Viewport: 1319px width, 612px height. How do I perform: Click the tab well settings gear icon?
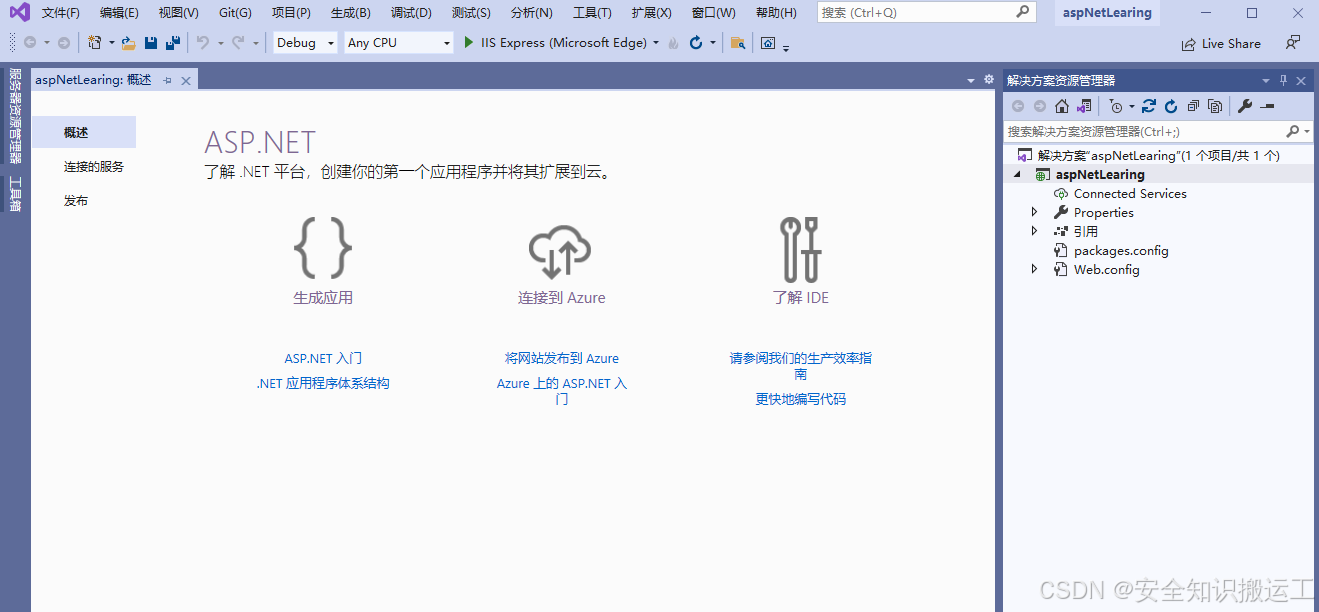[x=989, y=80]
